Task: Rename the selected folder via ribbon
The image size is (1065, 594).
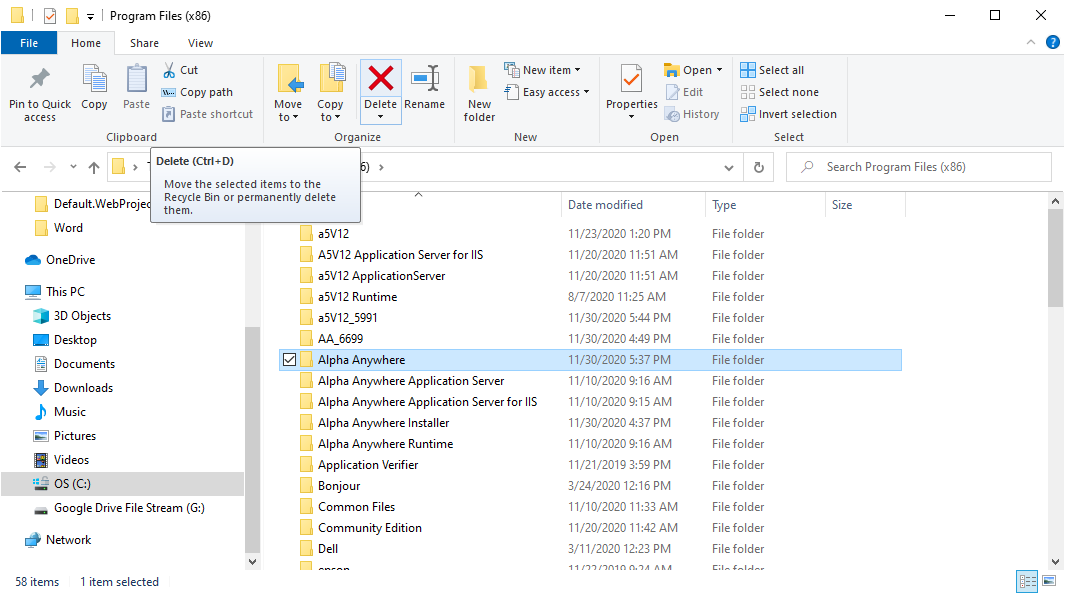Action: [425, 87]
